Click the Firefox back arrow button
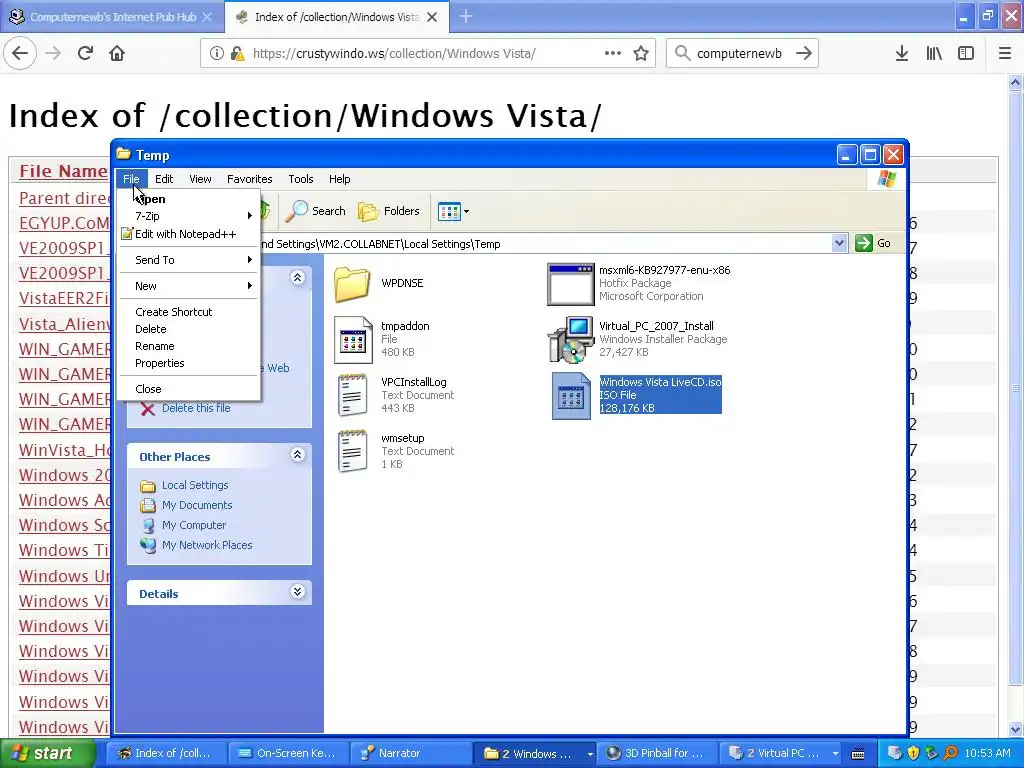This screenshot has width=1024, height=768. pos(20,53)
